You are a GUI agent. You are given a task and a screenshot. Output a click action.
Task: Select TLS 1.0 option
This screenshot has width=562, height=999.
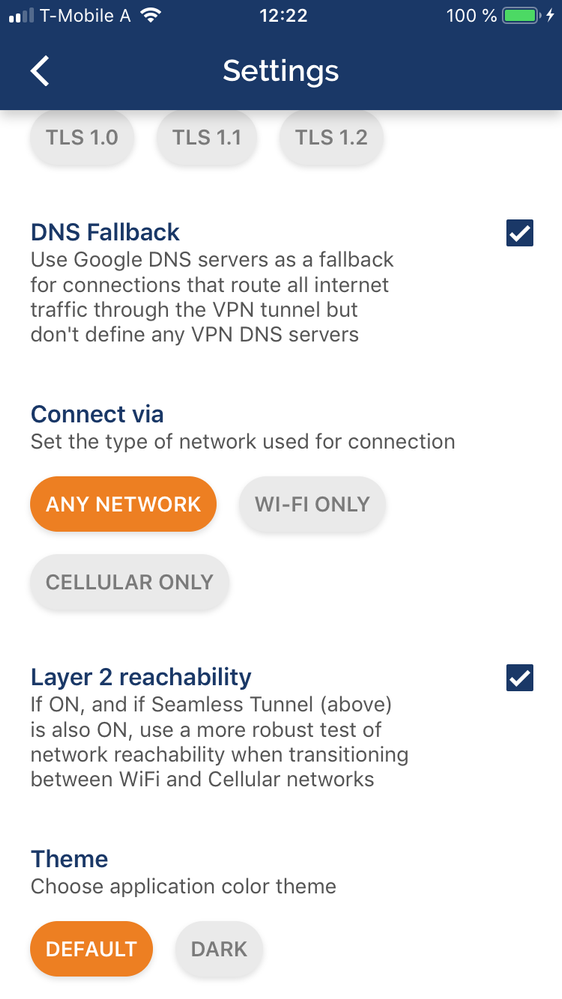82,138
